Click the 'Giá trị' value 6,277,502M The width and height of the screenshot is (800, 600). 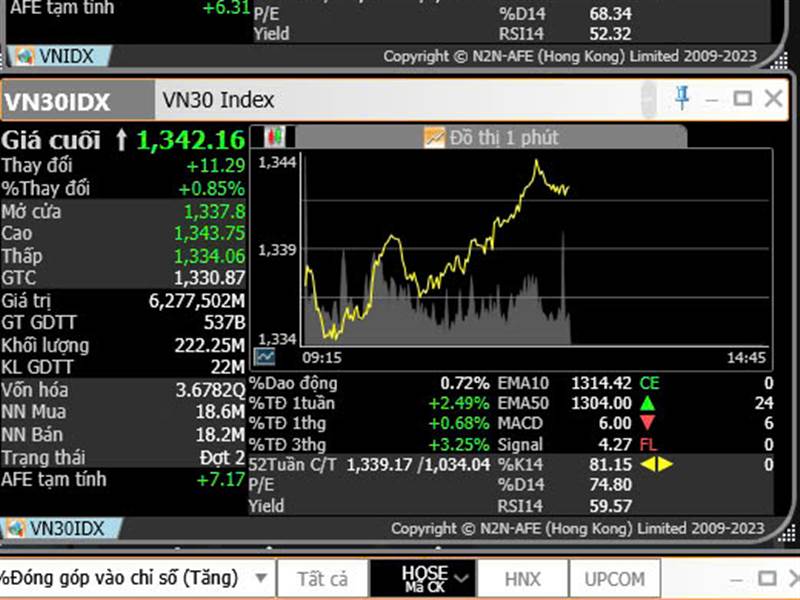pyautogui.click(x=197, y=301)
